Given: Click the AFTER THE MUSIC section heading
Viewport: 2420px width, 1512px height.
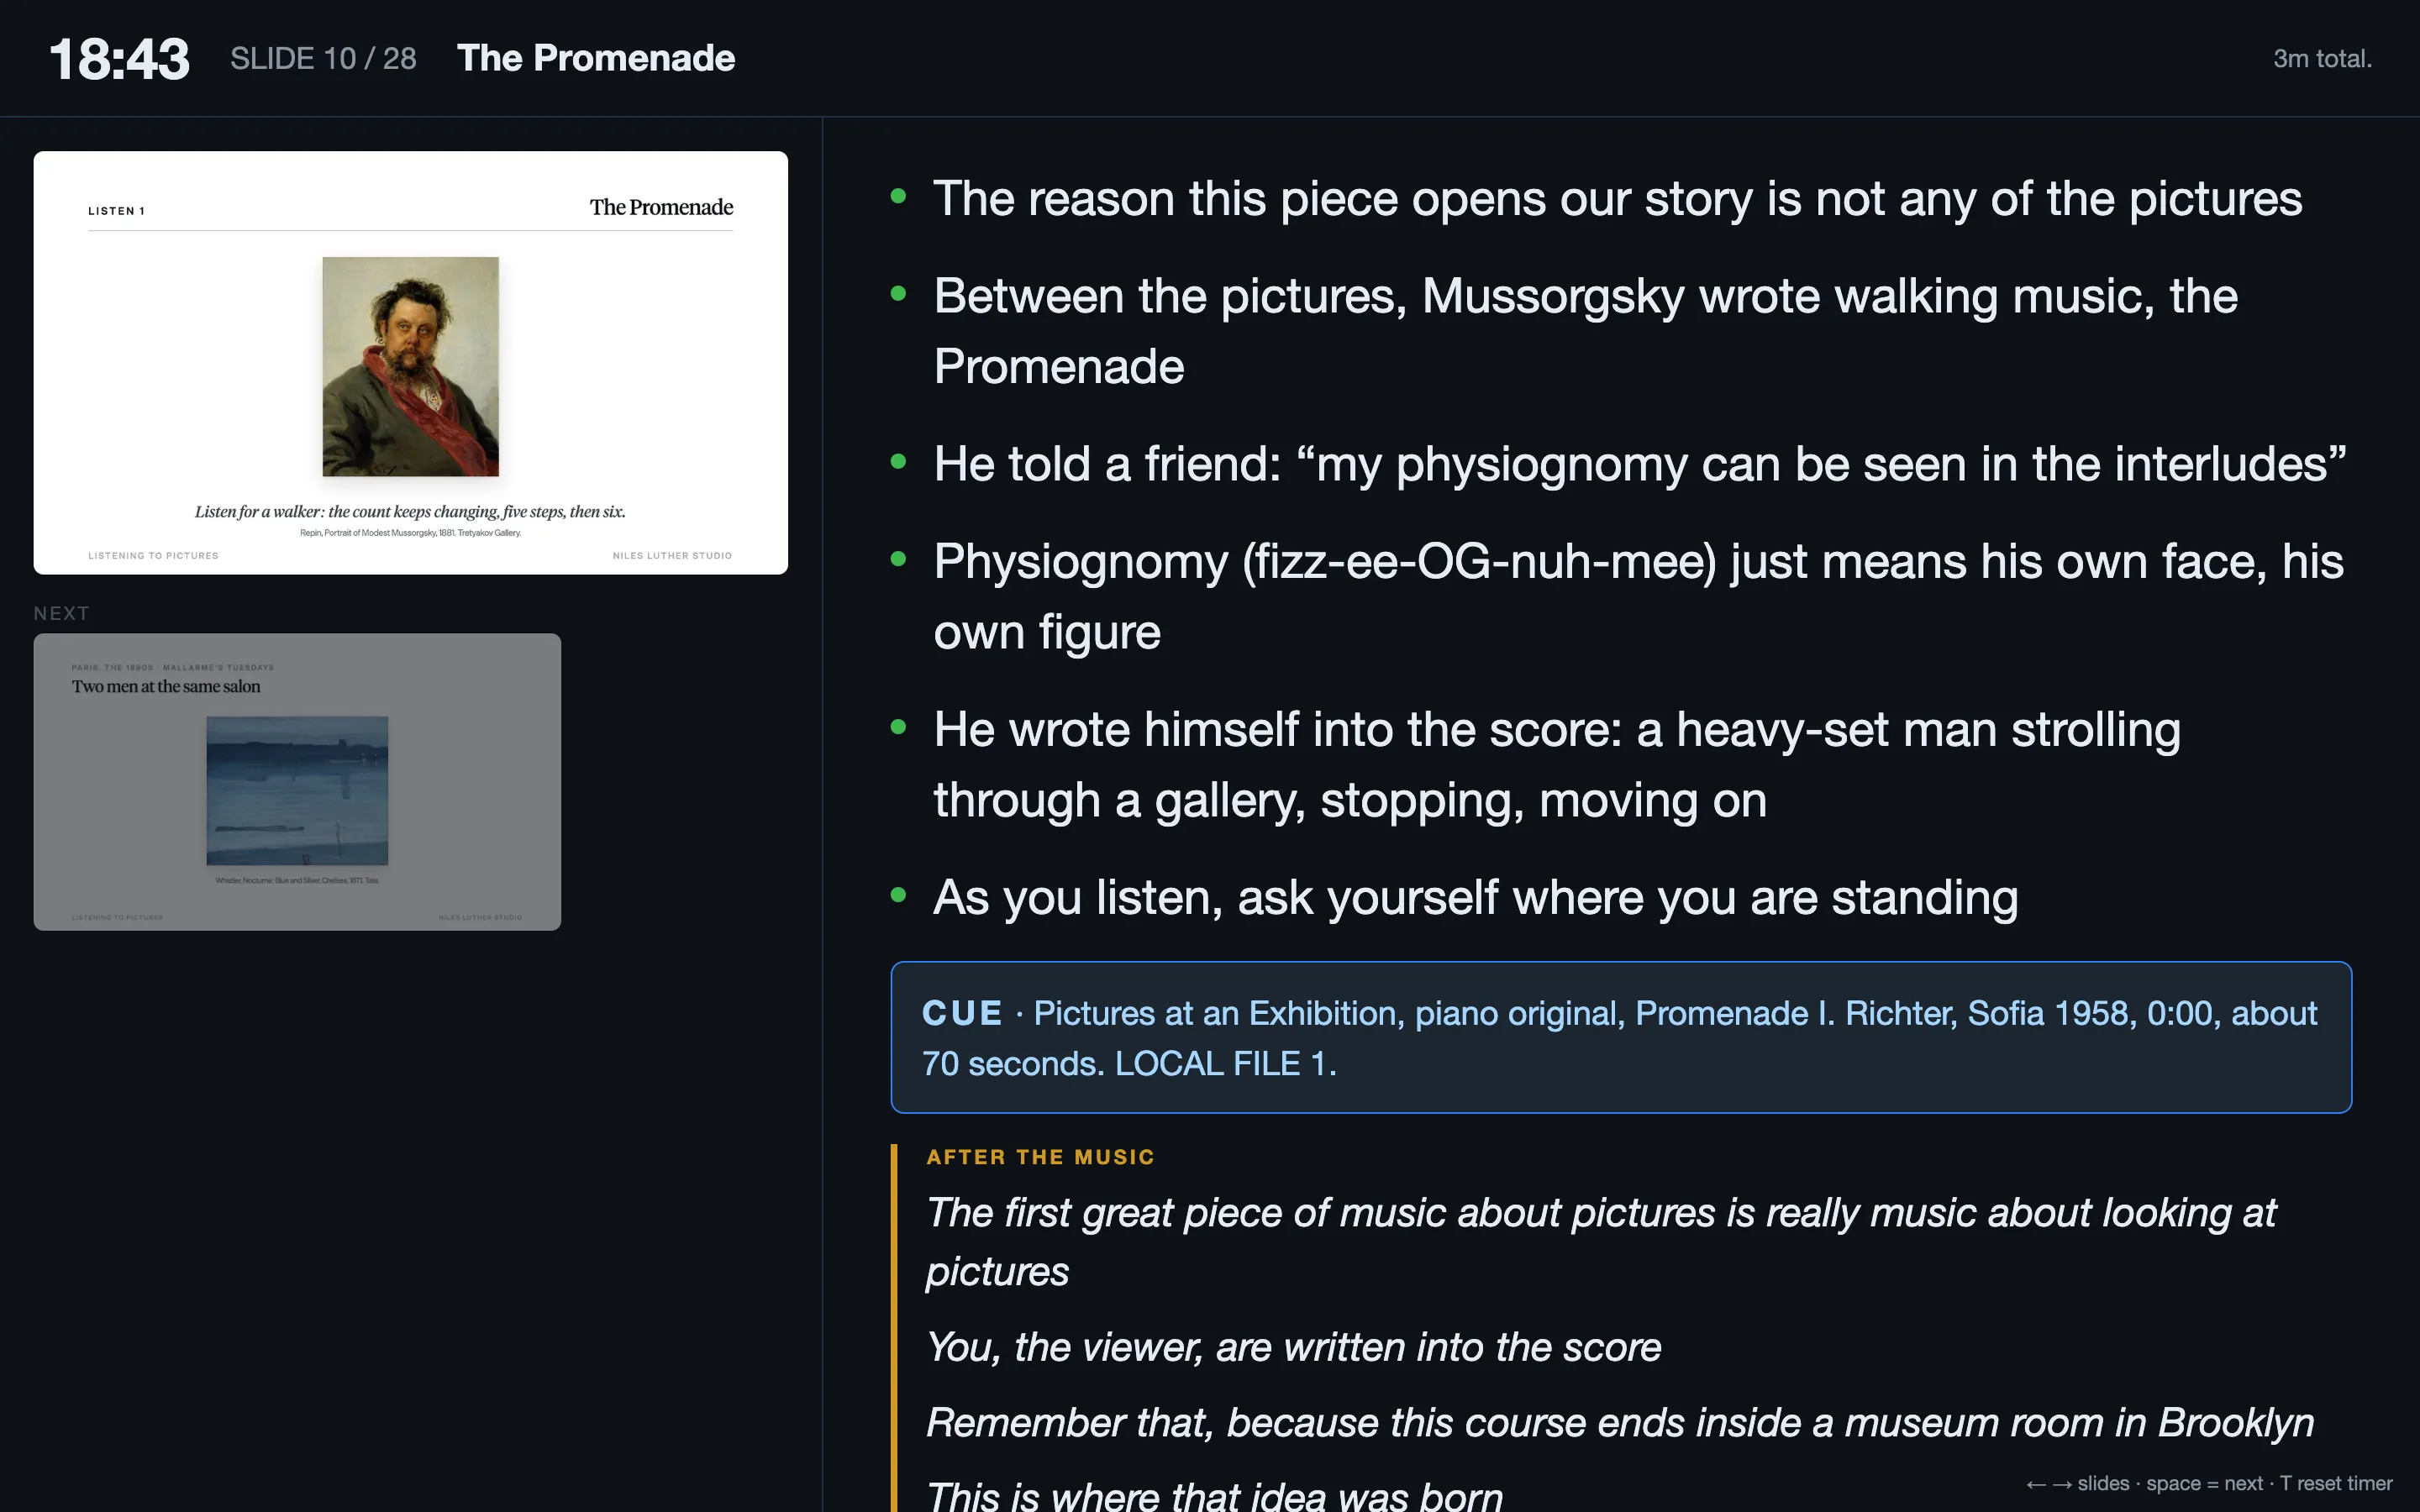Looking at the screenshot, I should click(1040, 1157).
